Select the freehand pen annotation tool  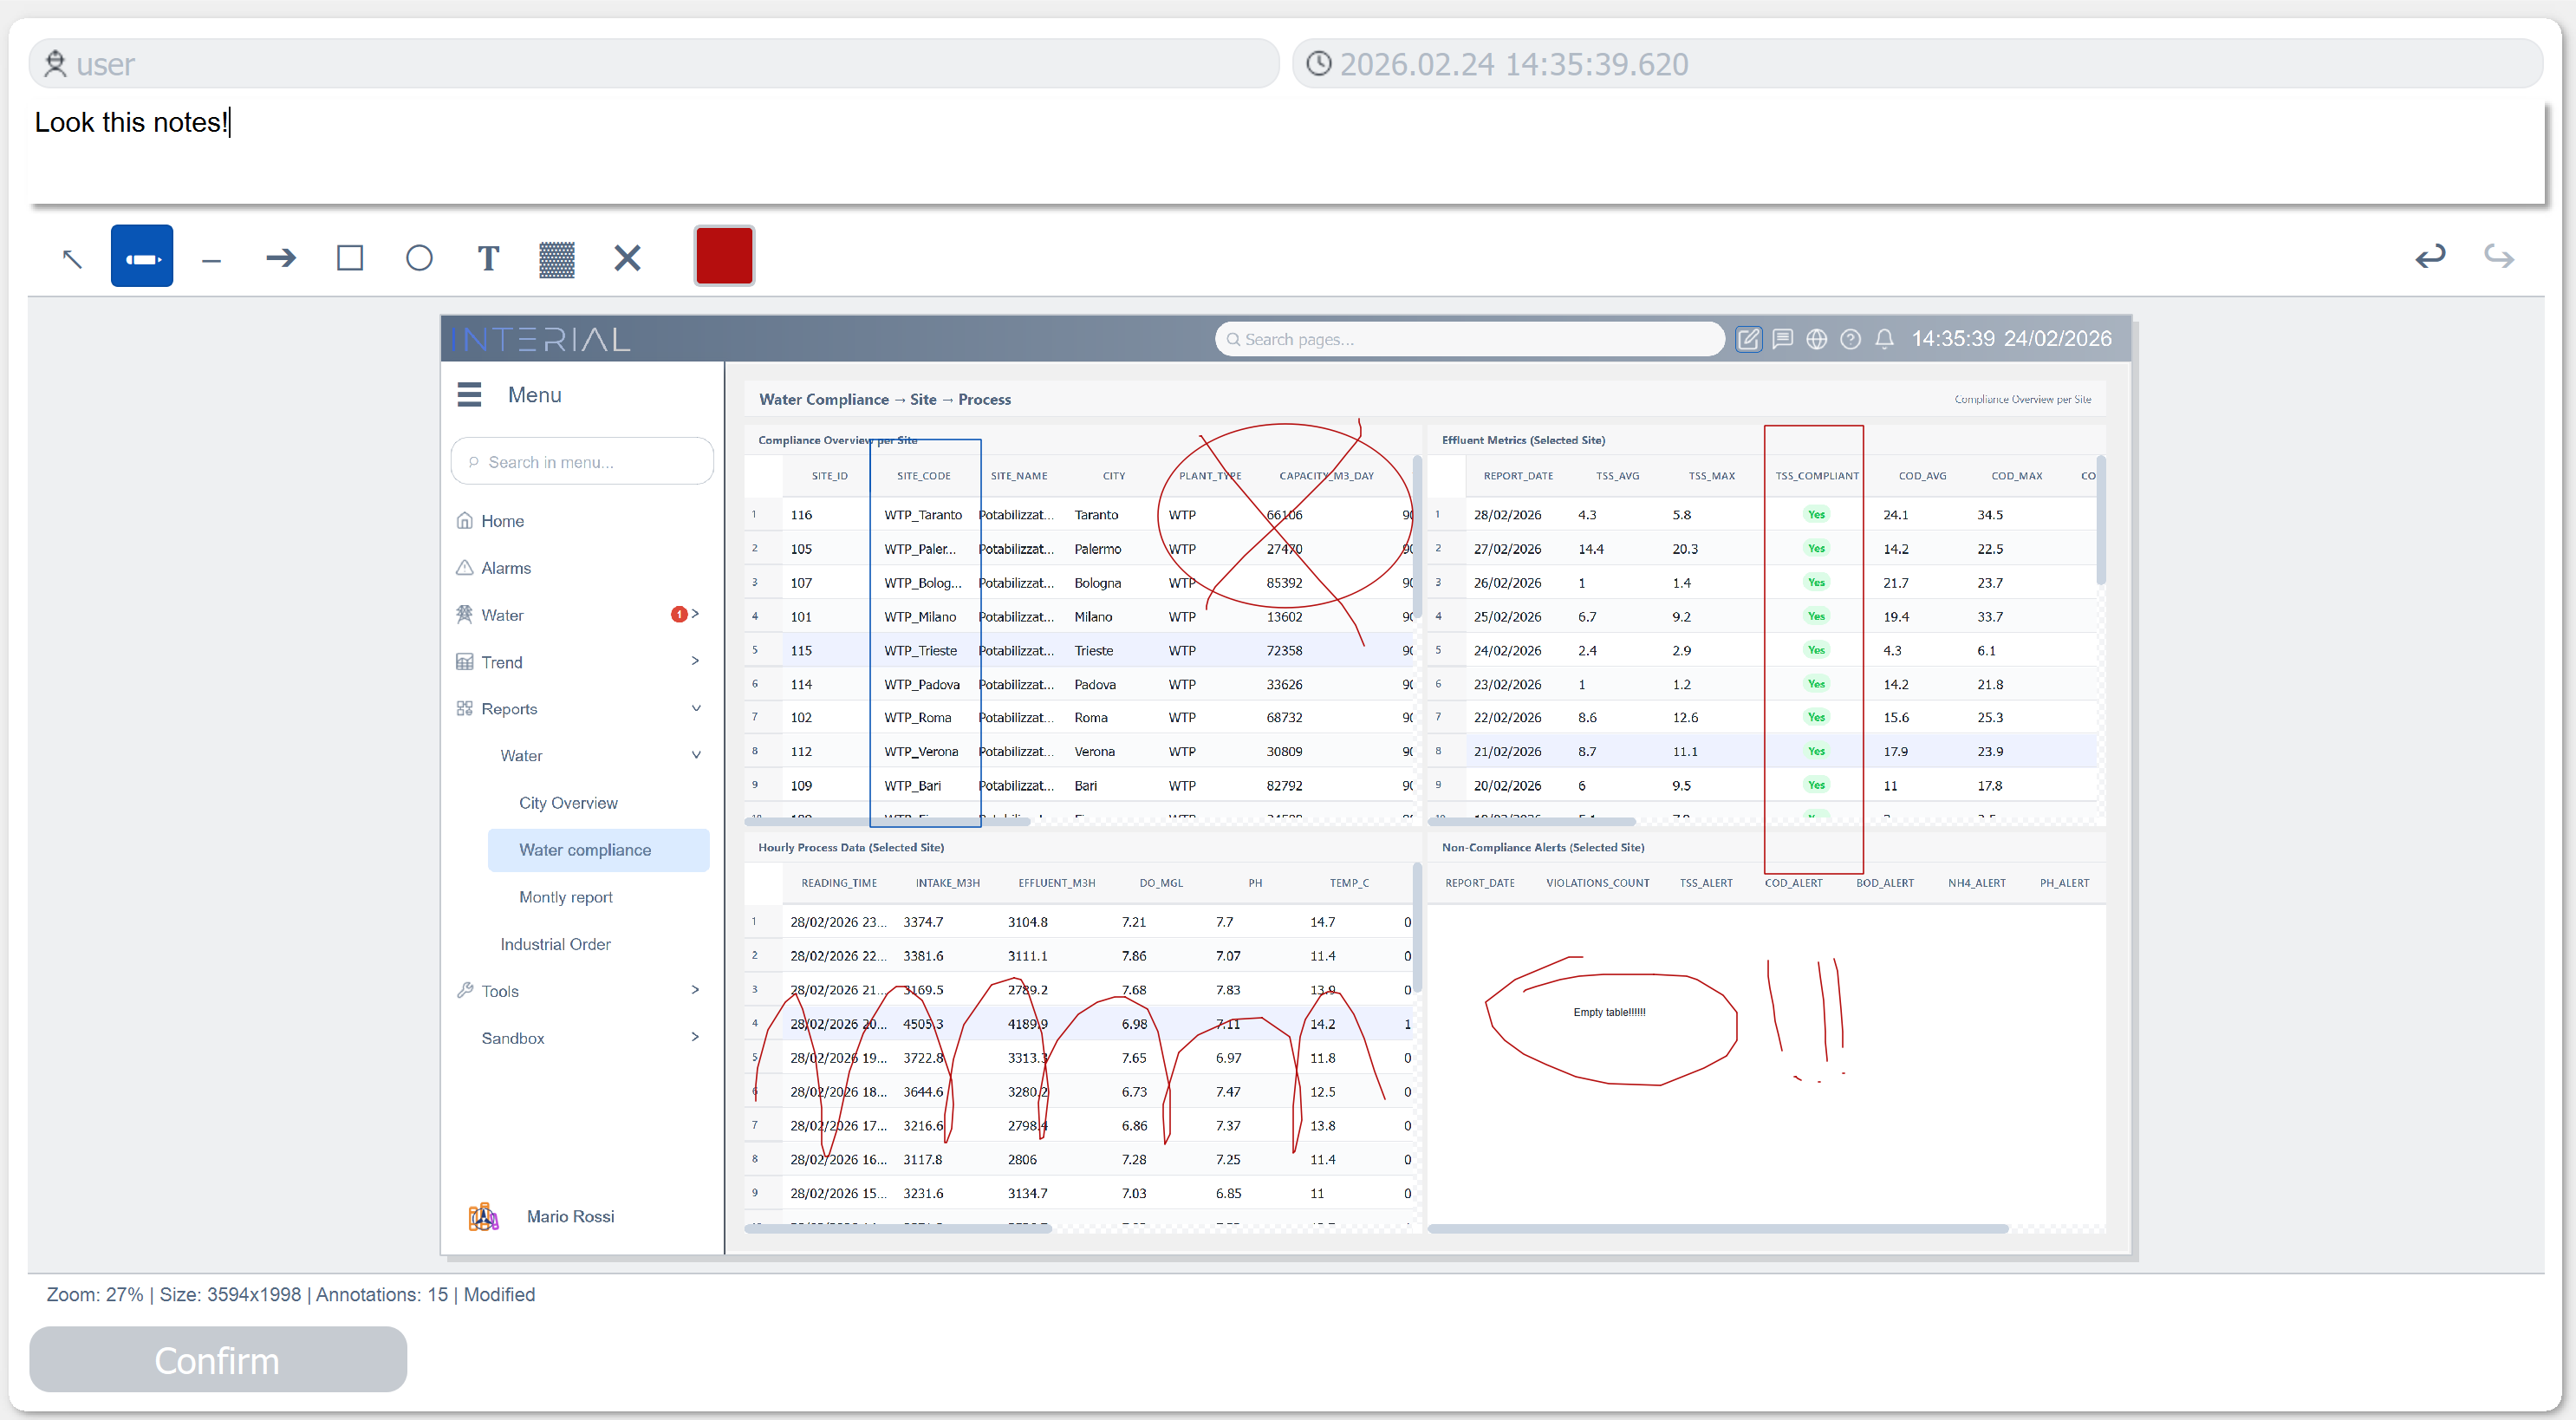[142, 257]
